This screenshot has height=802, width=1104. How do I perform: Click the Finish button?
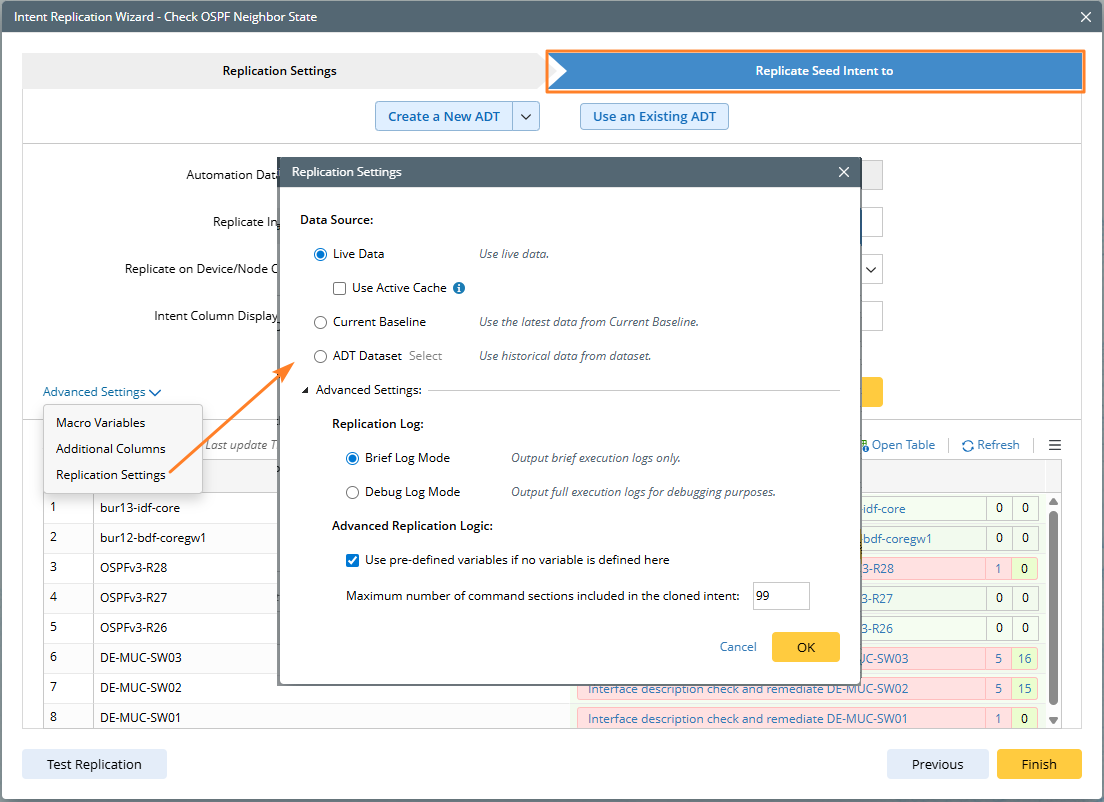point(1039,764)
